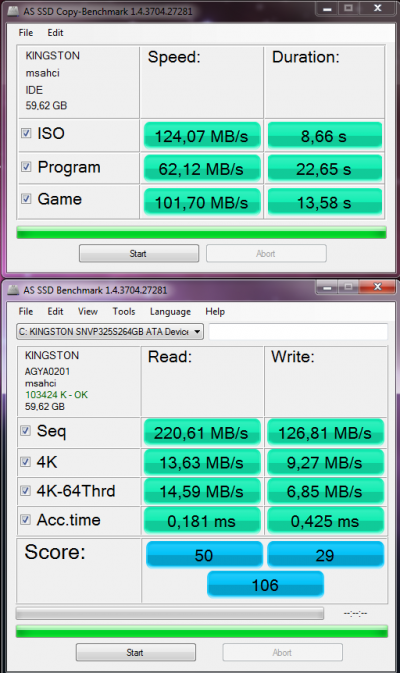Uncheck the Program copy test checkbox
Image resolution: width=400 pixels, height=673 pixels.
pyautogui.click(x=26, y=167)
